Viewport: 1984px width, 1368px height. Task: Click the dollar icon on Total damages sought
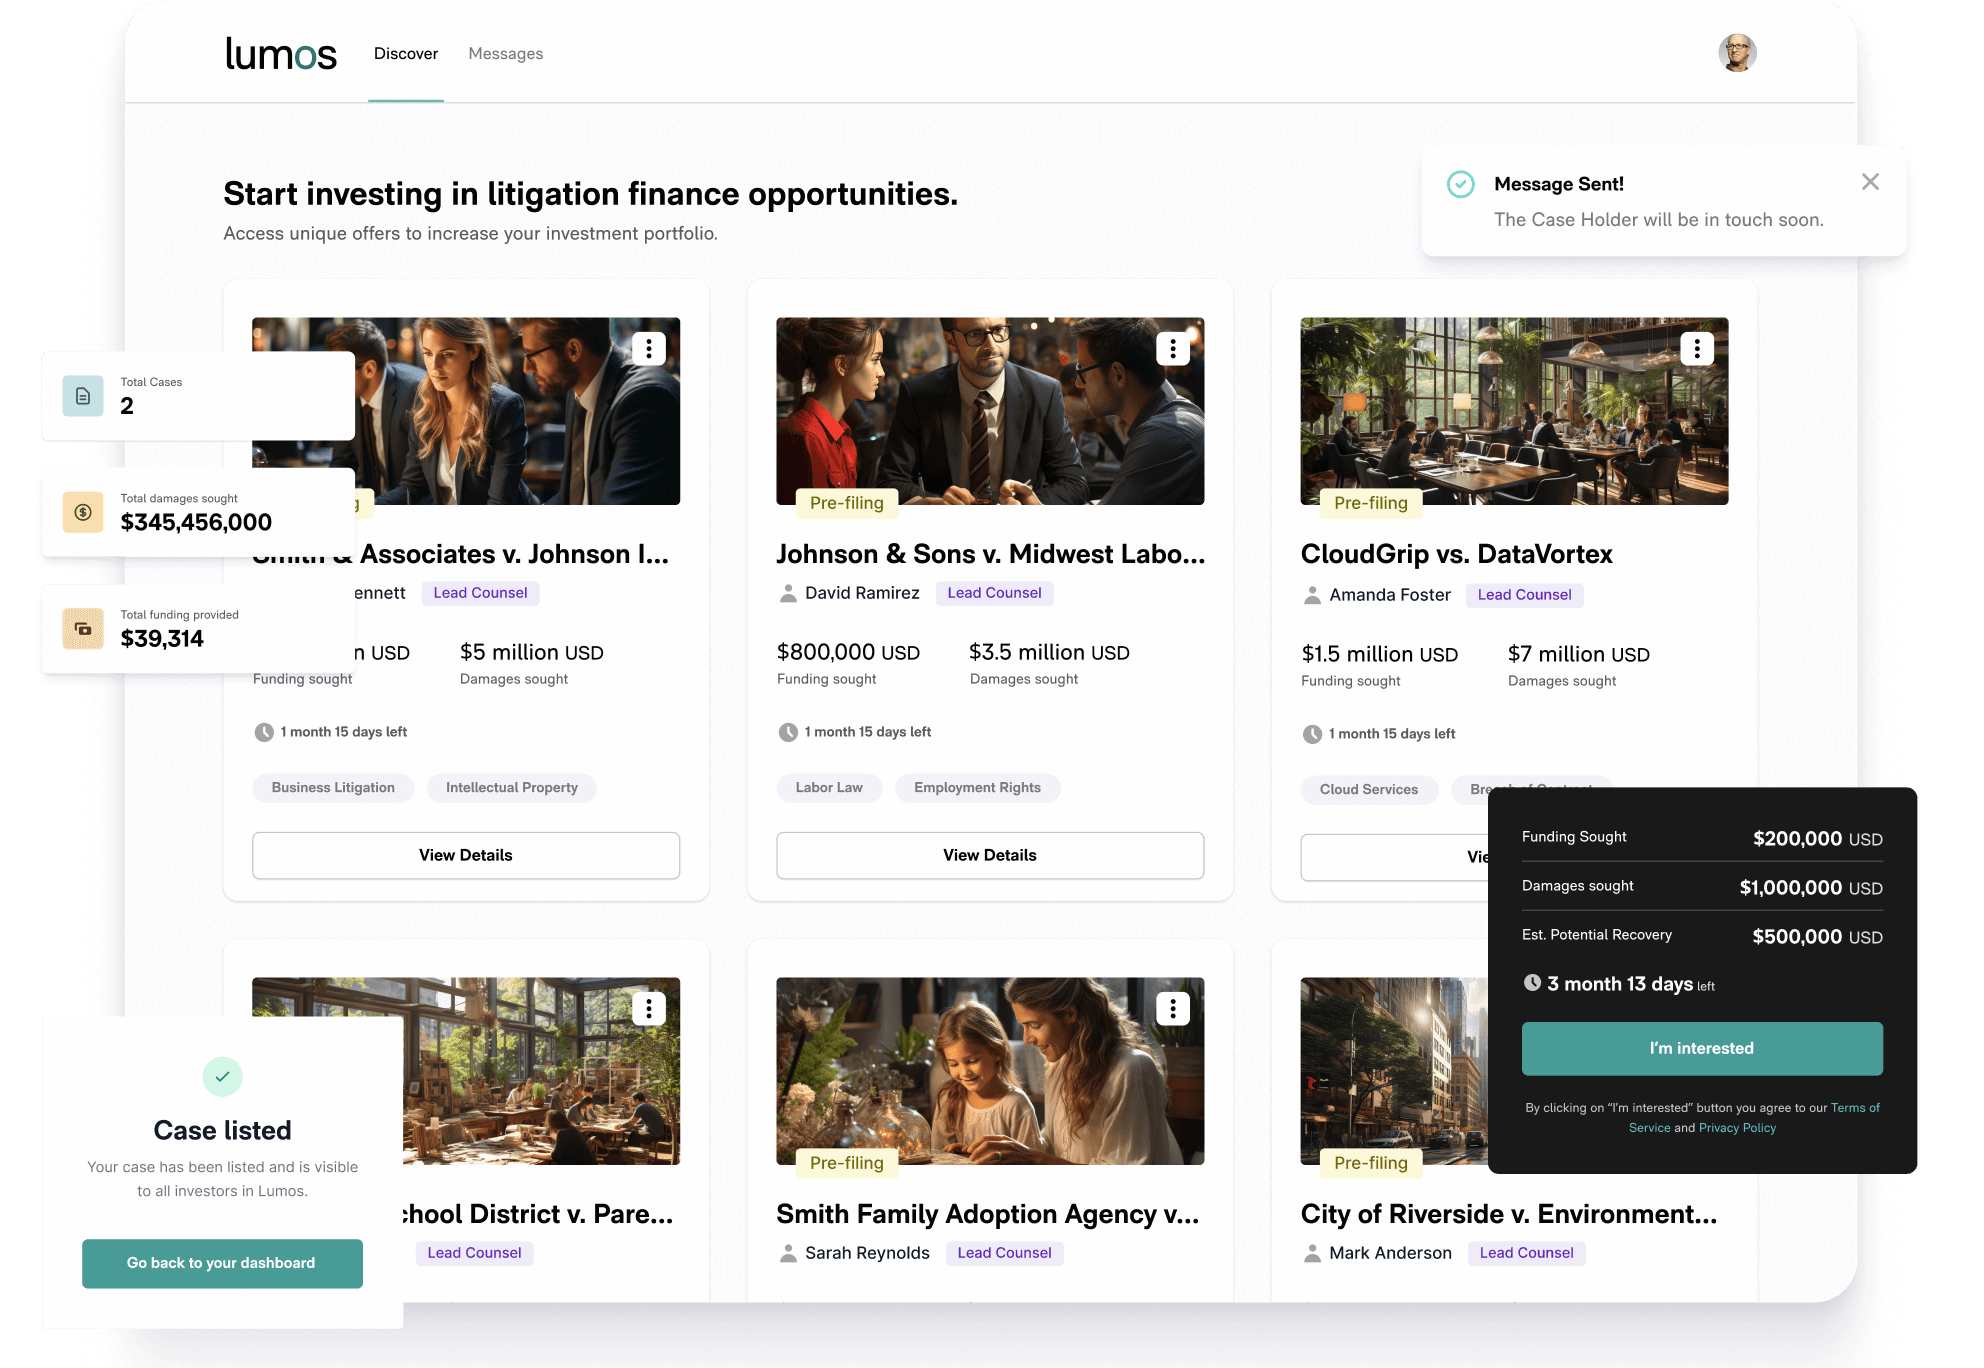click(x=83, y=511)
